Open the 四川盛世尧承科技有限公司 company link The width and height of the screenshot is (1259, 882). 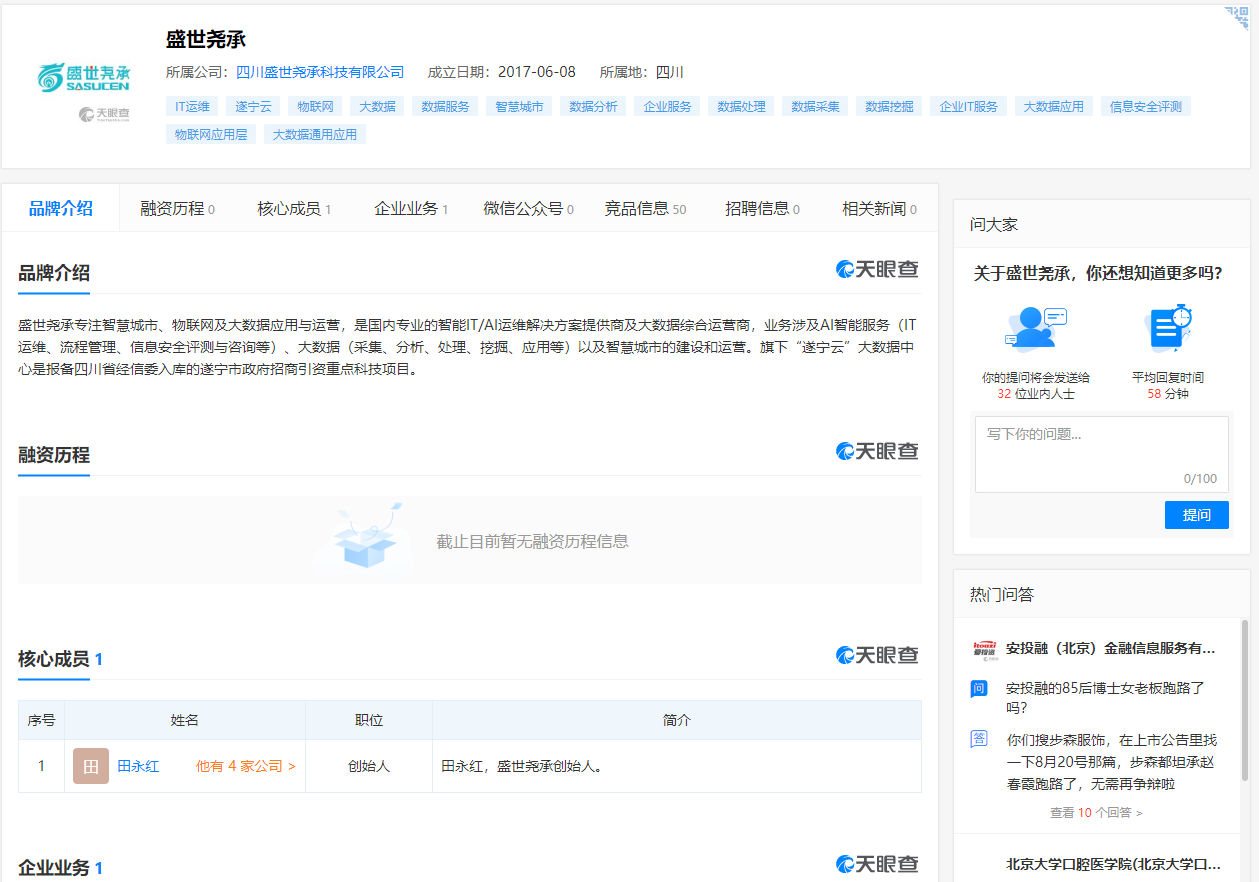coord(320,72)
